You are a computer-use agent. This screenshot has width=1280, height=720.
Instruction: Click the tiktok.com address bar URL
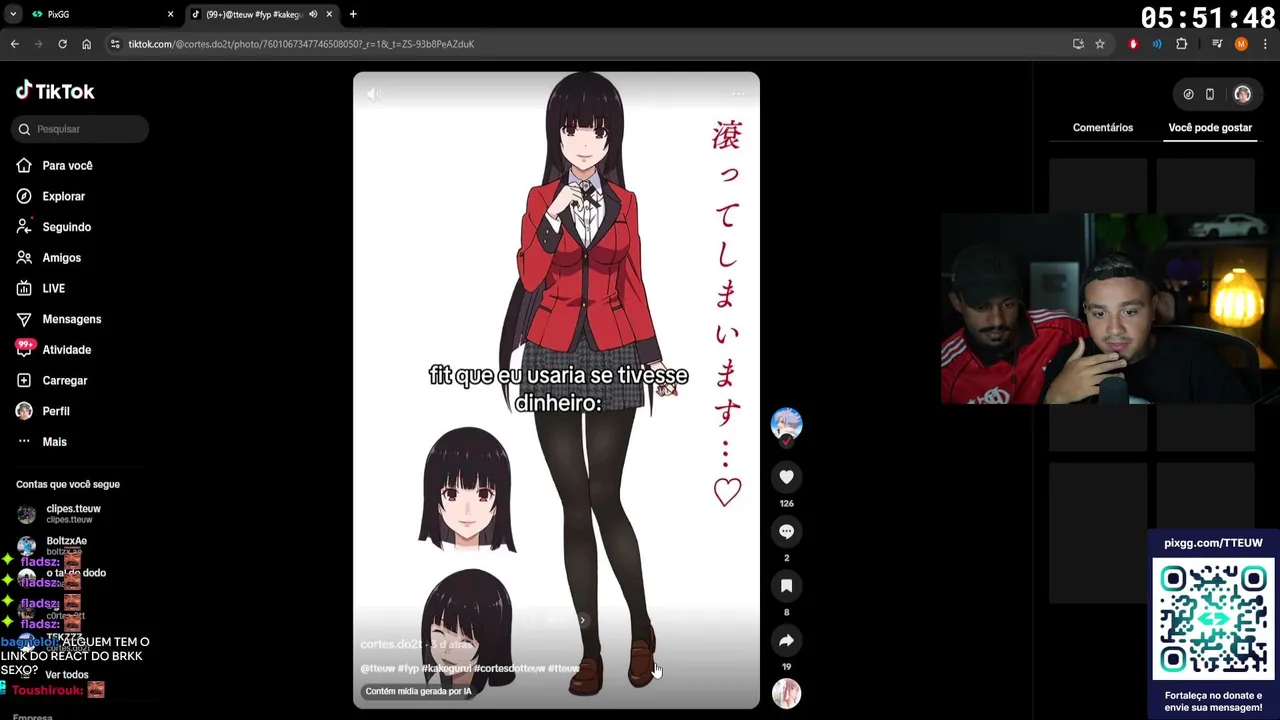[301, 44]
